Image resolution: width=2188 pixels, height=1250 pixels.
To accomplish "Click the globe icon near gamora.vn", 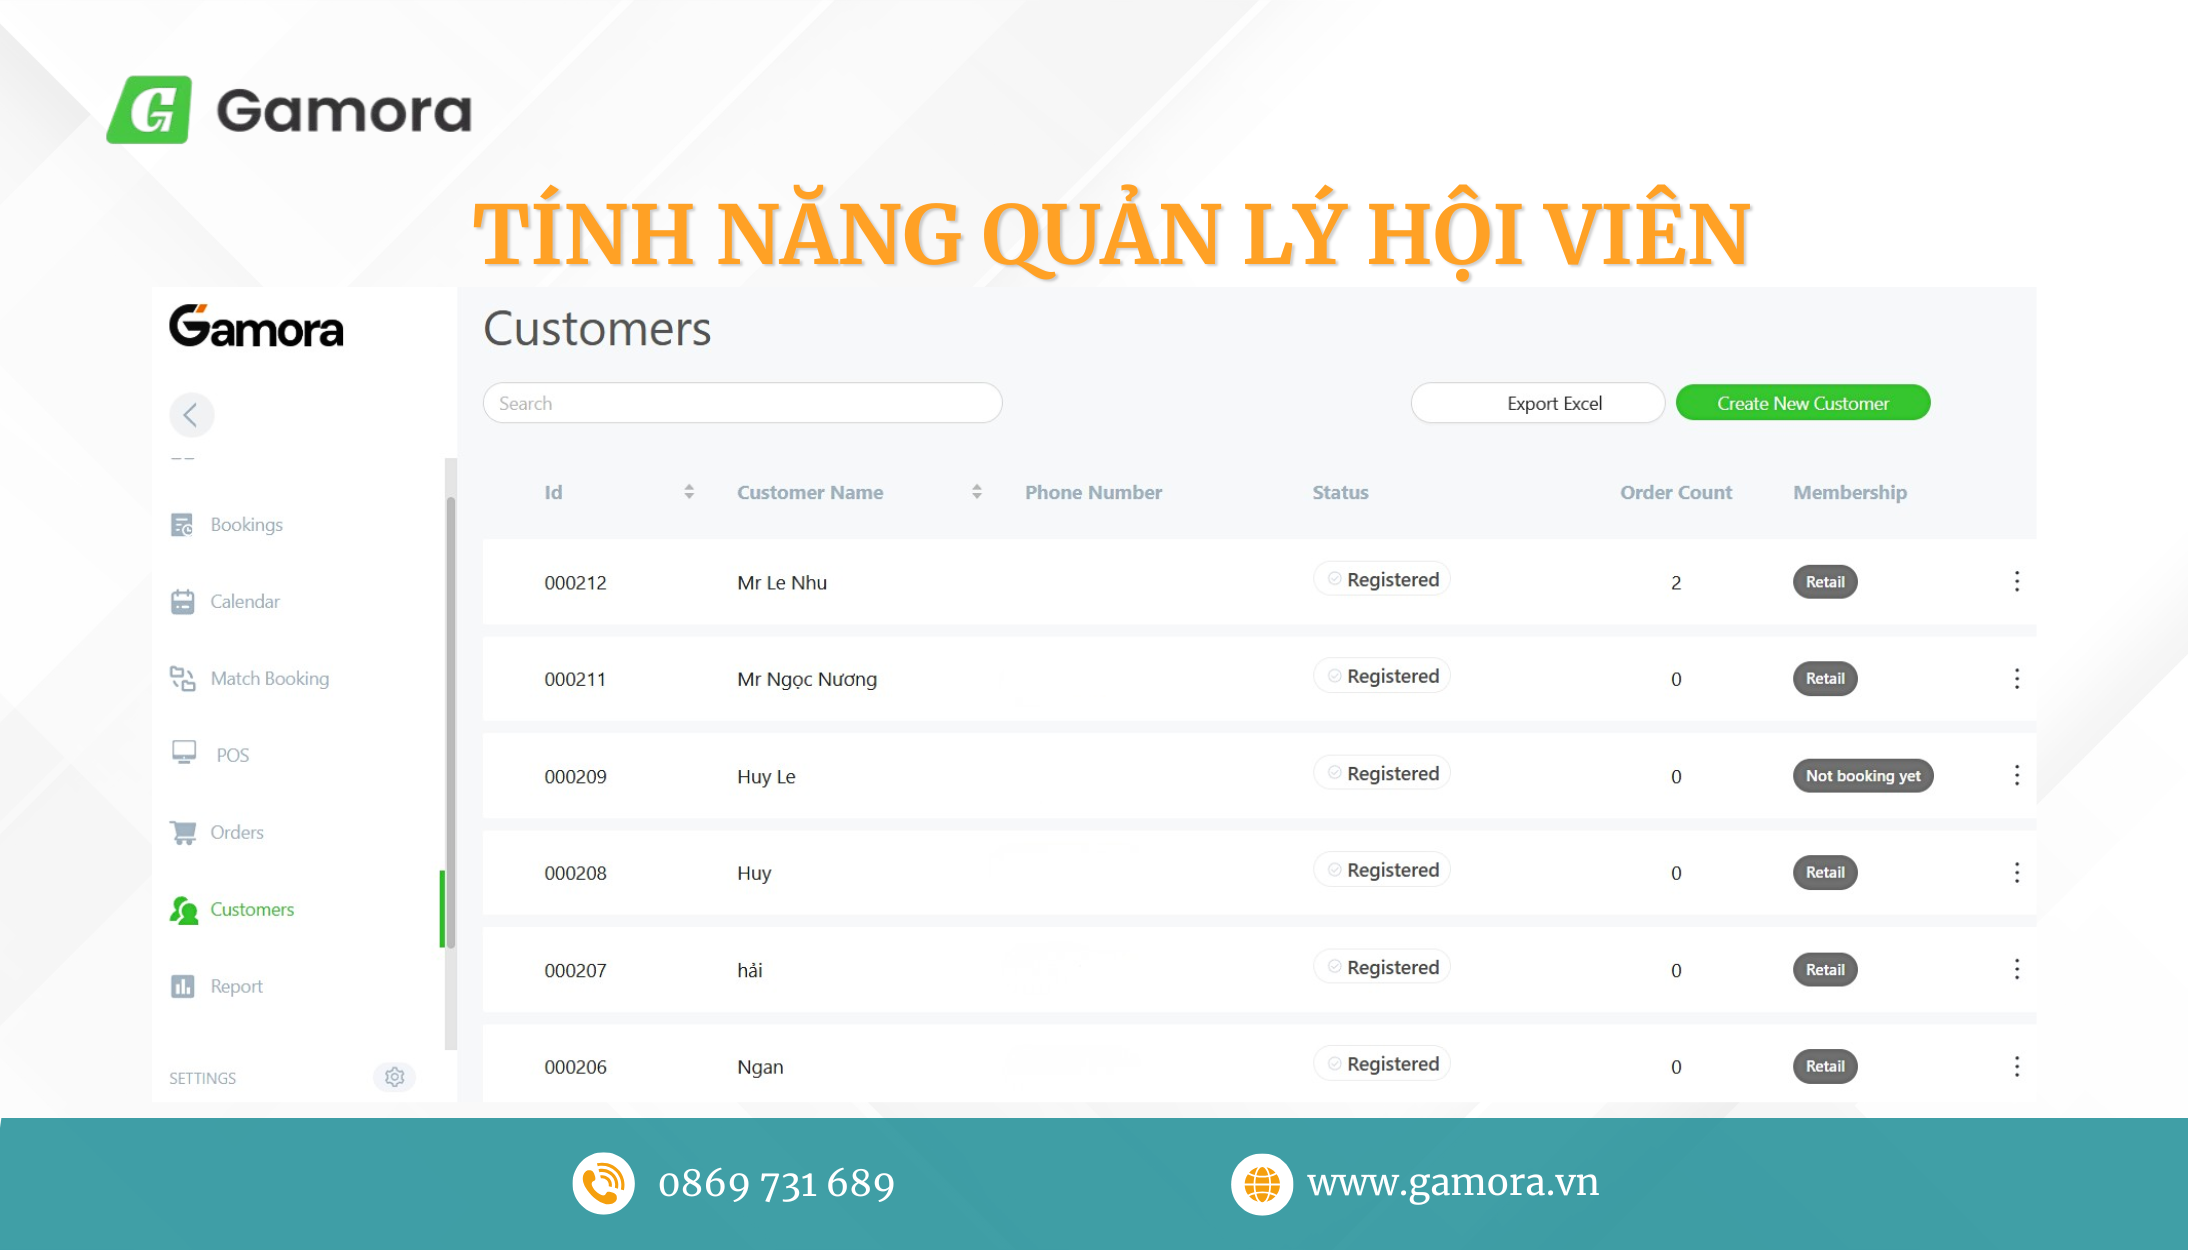I will point(1263,1183).
